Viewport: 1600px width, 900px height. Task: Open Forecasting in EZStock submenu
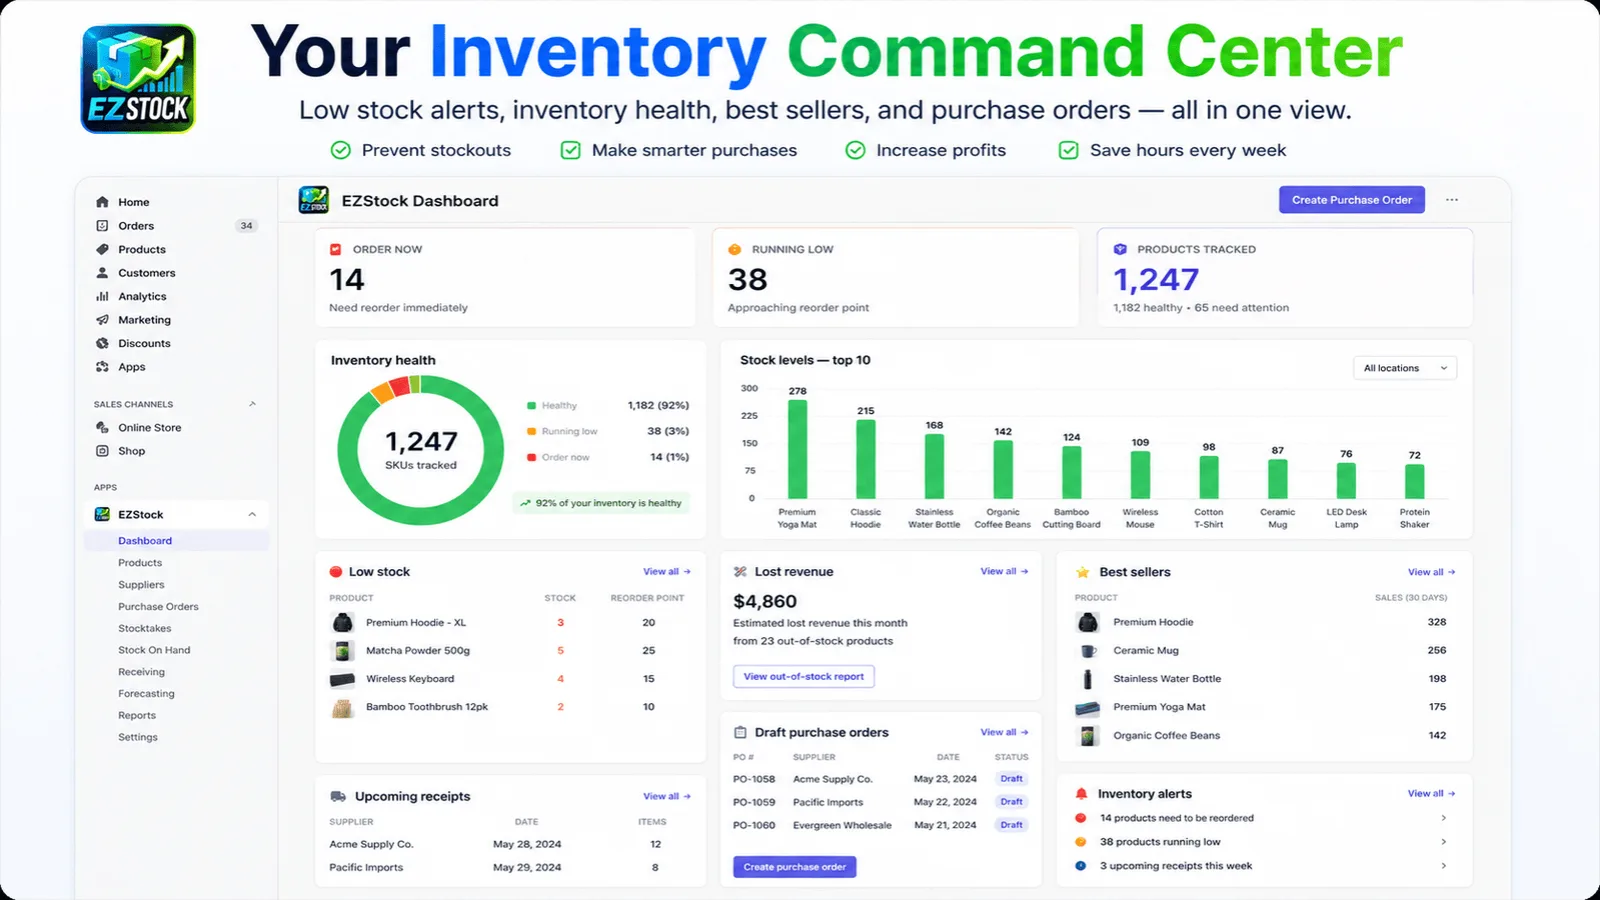tap(146, 694)
